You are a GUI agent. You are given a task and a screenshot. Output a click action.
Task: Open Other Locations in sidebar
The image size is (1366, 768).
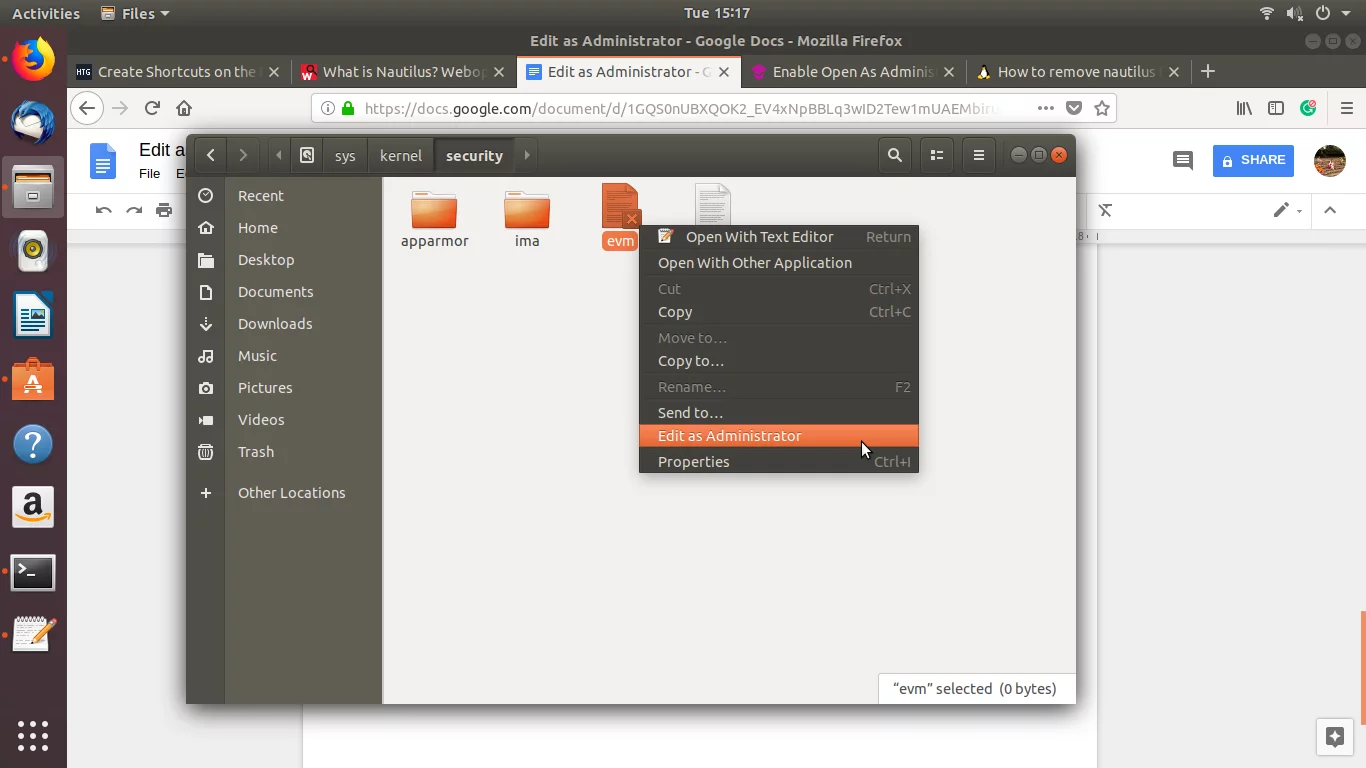coord(291,493)
